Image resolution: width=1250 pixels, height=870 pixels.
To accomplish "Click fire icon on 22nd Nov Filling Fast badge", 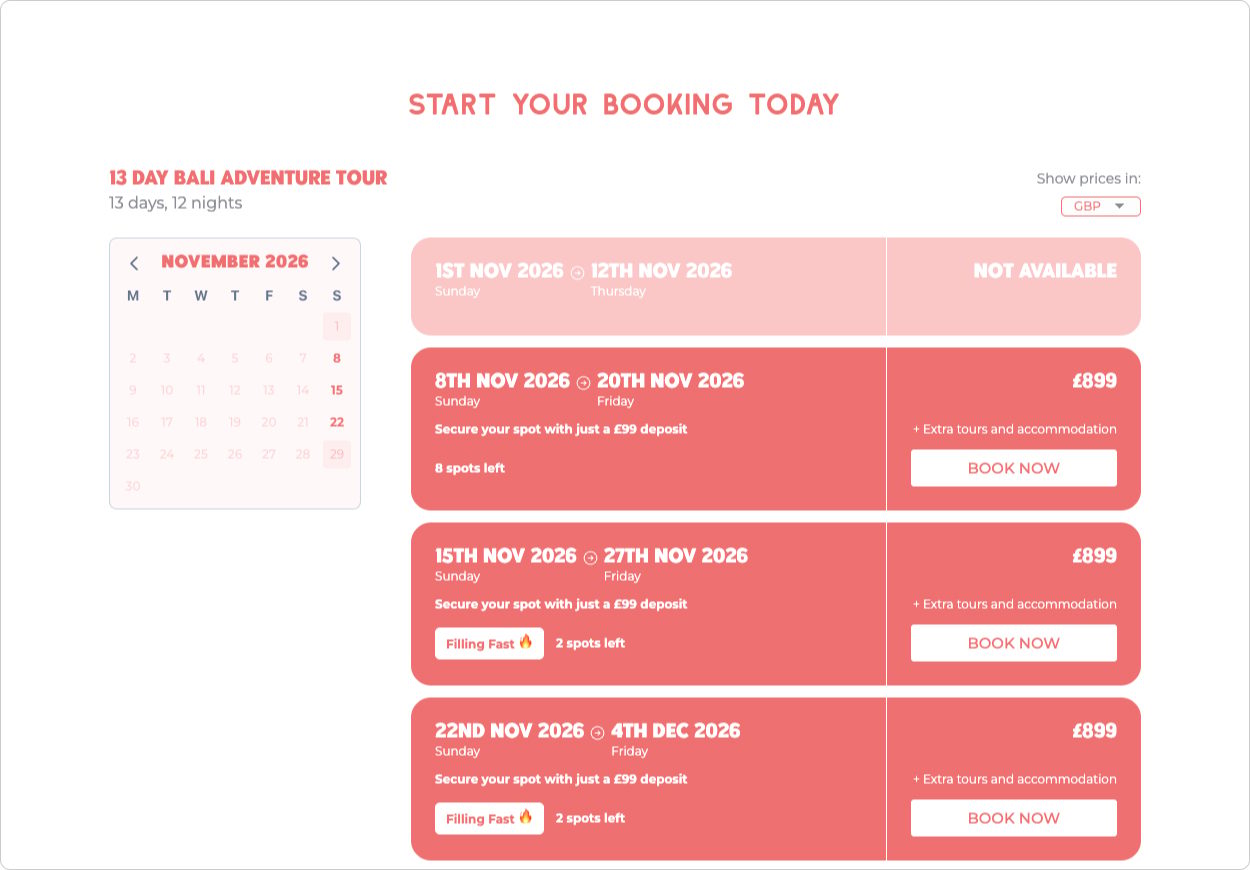I will pyautogui.click(x=526, y=817).
